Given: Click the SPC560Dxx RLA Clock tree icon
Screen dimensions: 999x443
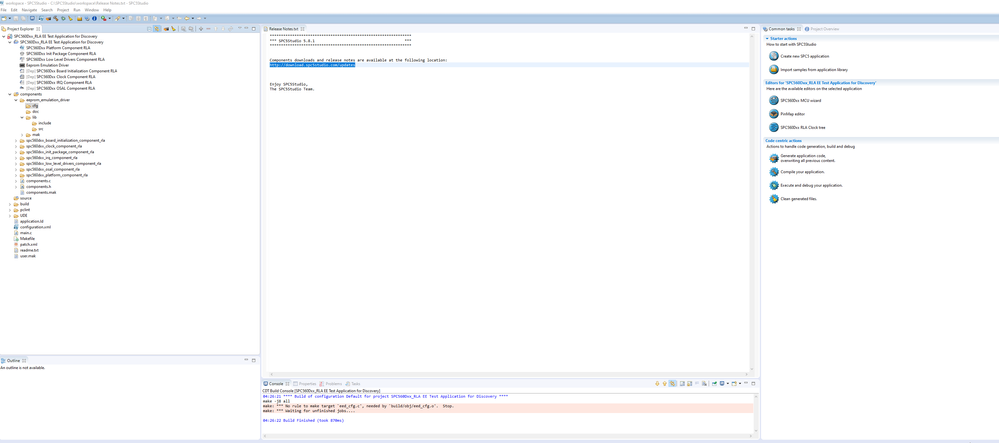Looking at the screenshot, I should (773, 127).
